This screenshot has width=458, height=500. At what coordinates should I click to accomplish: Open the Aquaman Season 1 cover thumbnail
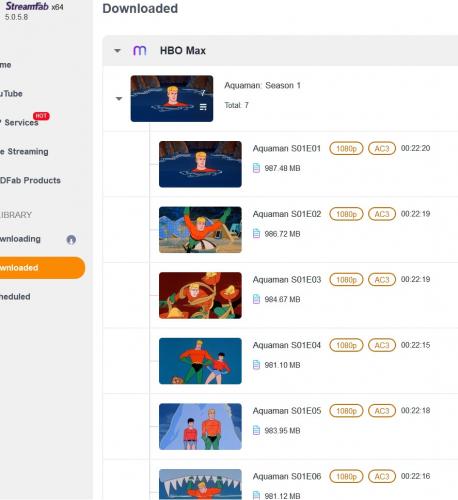point(172,99)
